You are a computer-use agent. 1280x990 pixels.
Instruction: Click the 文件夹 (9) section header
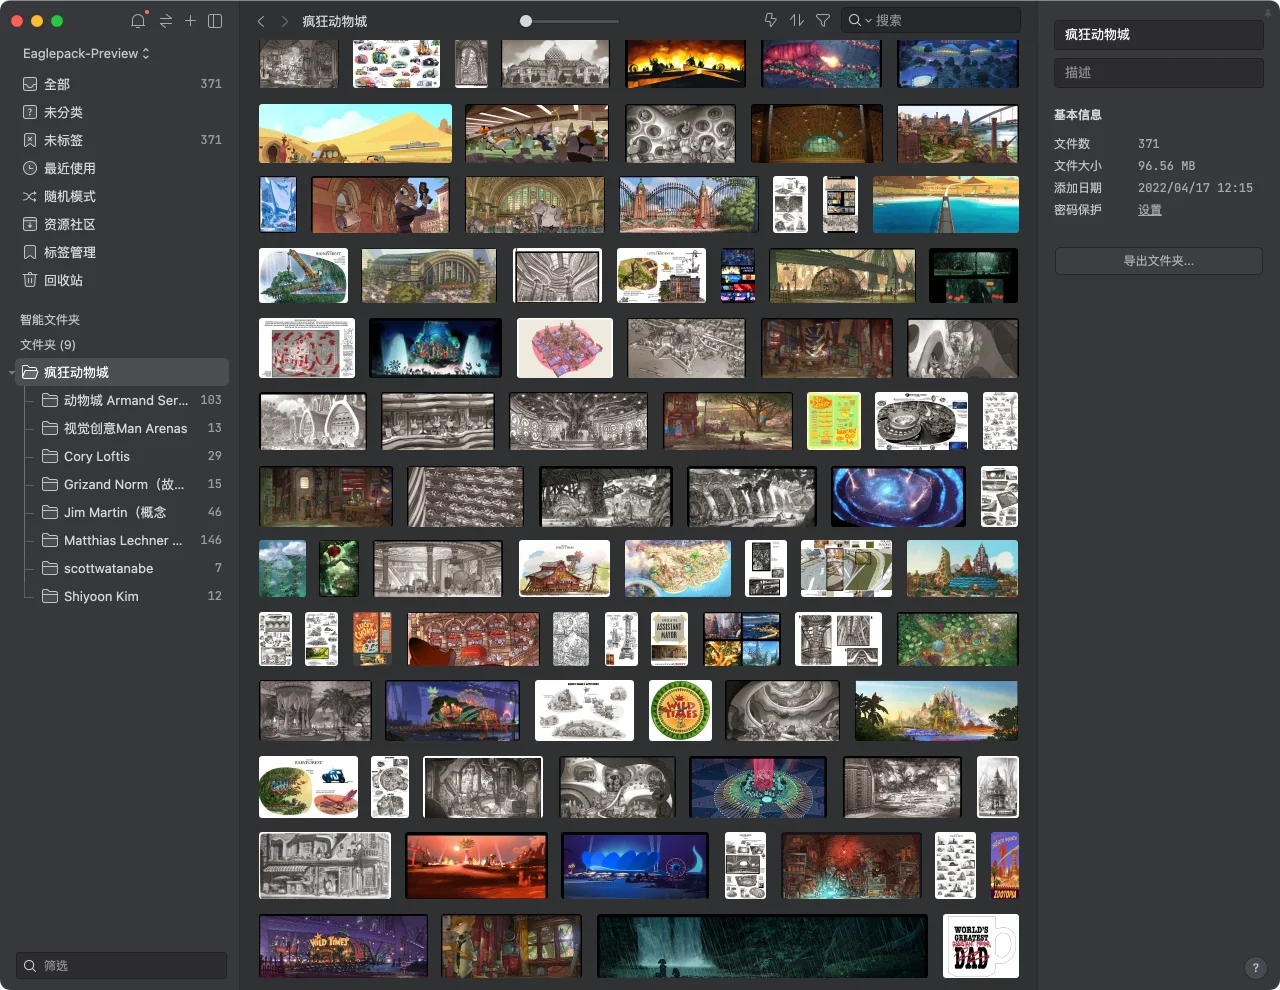point(48,345)
